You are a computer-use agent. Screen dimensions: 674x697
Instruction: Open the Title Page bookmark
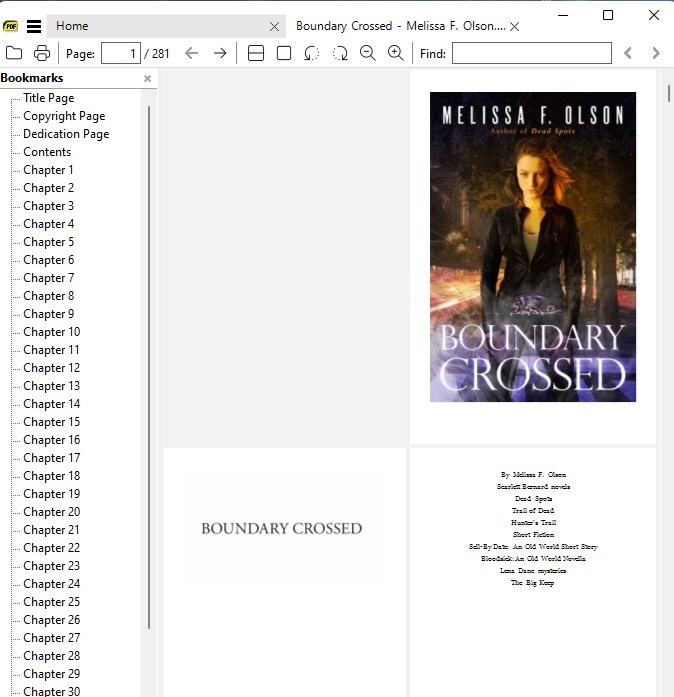tap(48, 98)
